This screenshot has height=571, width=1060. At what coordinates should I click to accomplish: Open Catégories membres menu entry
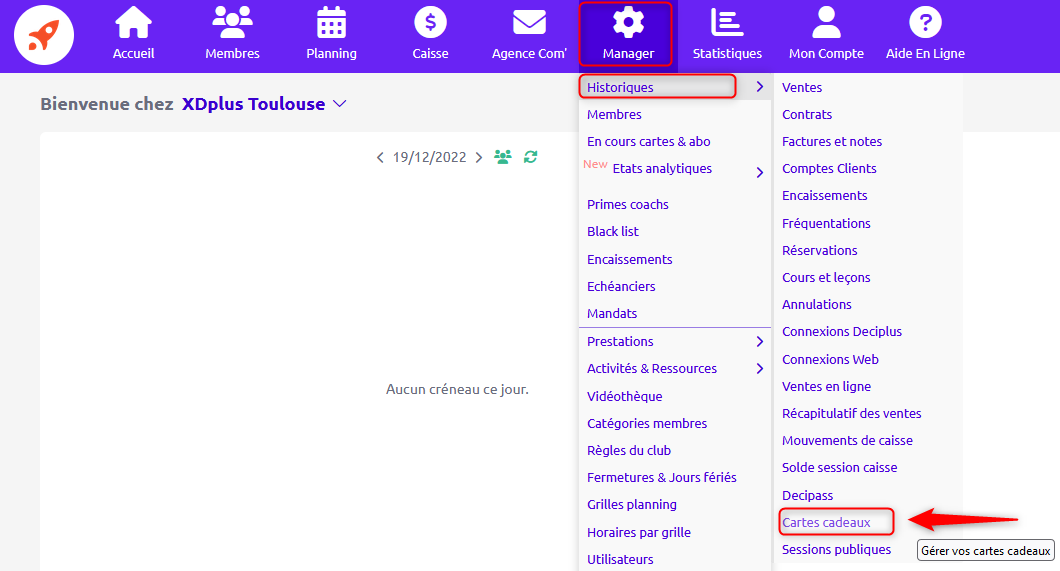[x=647, y=424]
